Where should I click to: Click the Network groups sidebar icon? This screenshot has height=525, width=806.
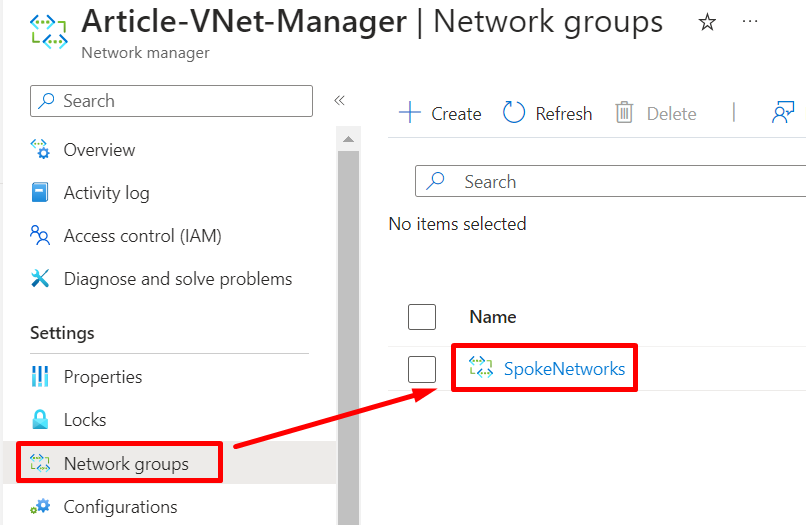click(40, 463)
